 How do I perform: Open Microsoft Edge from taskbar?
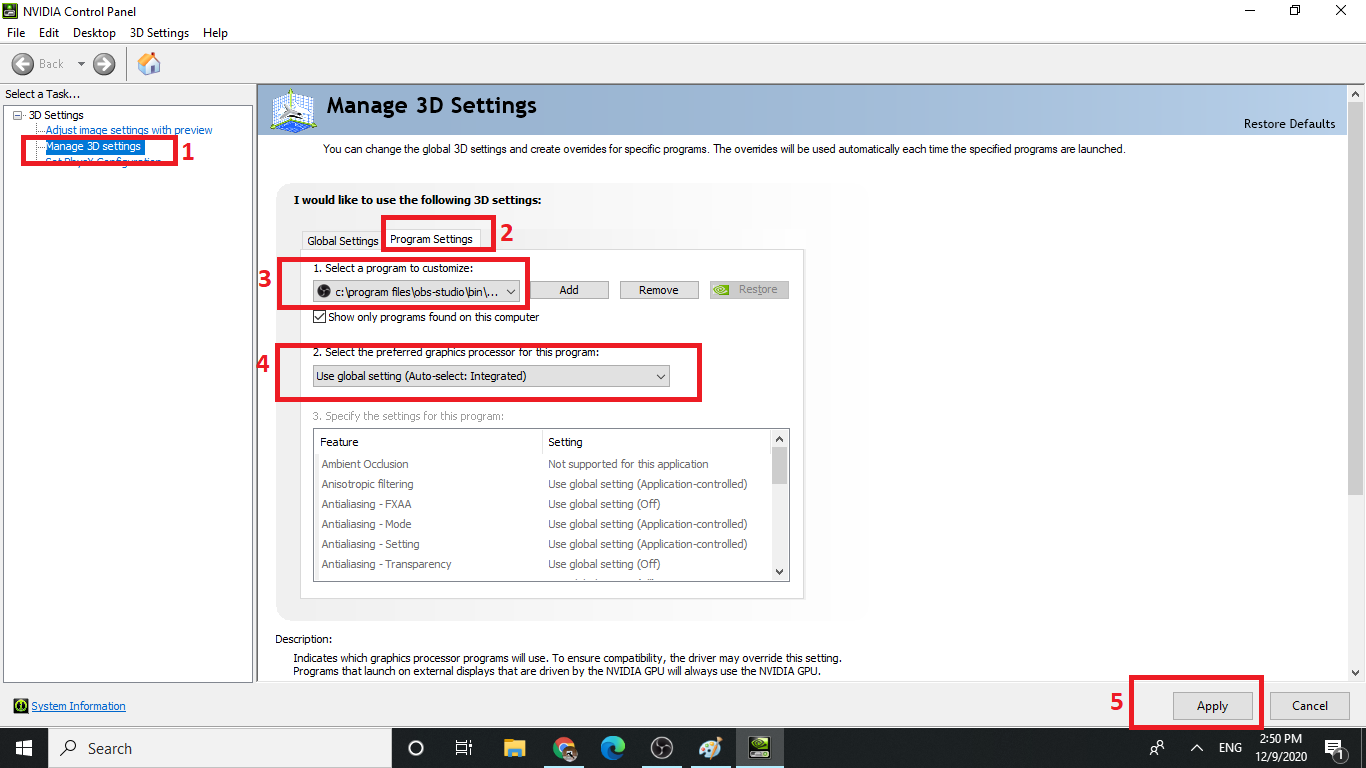pos(612,748)
